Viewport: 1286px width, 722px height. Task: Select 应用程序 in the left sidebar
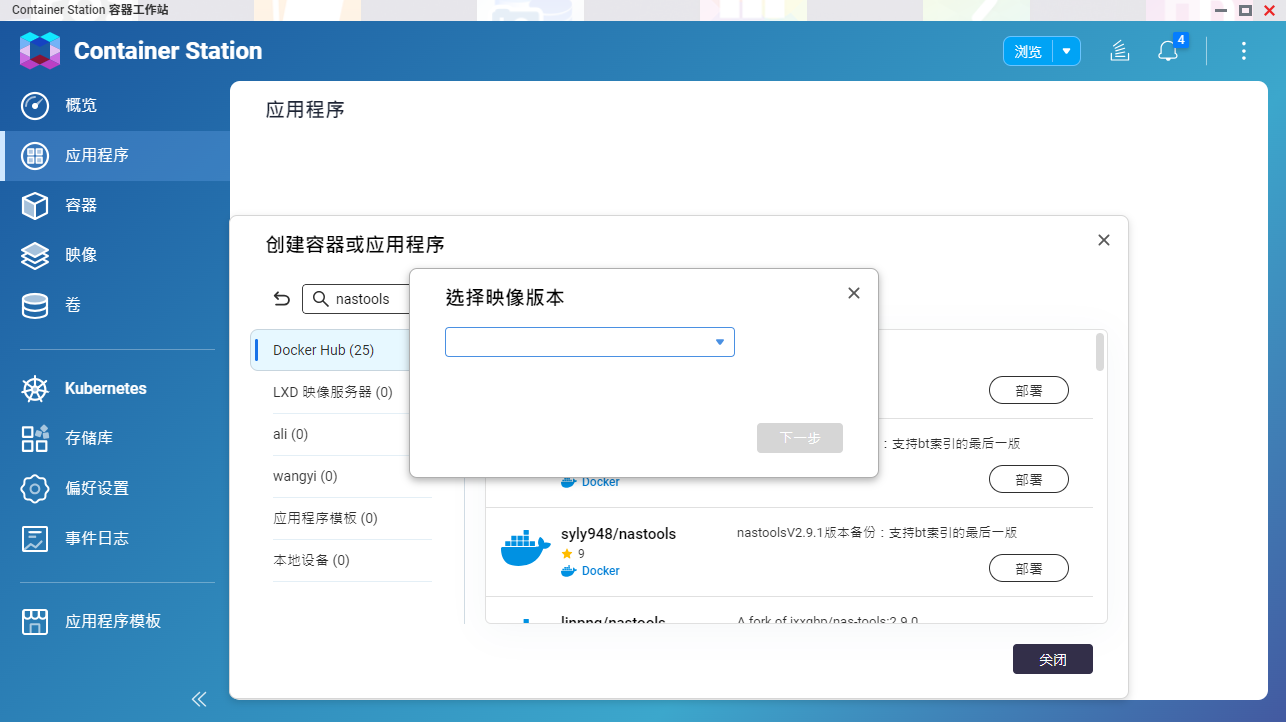tap(115, 155)
